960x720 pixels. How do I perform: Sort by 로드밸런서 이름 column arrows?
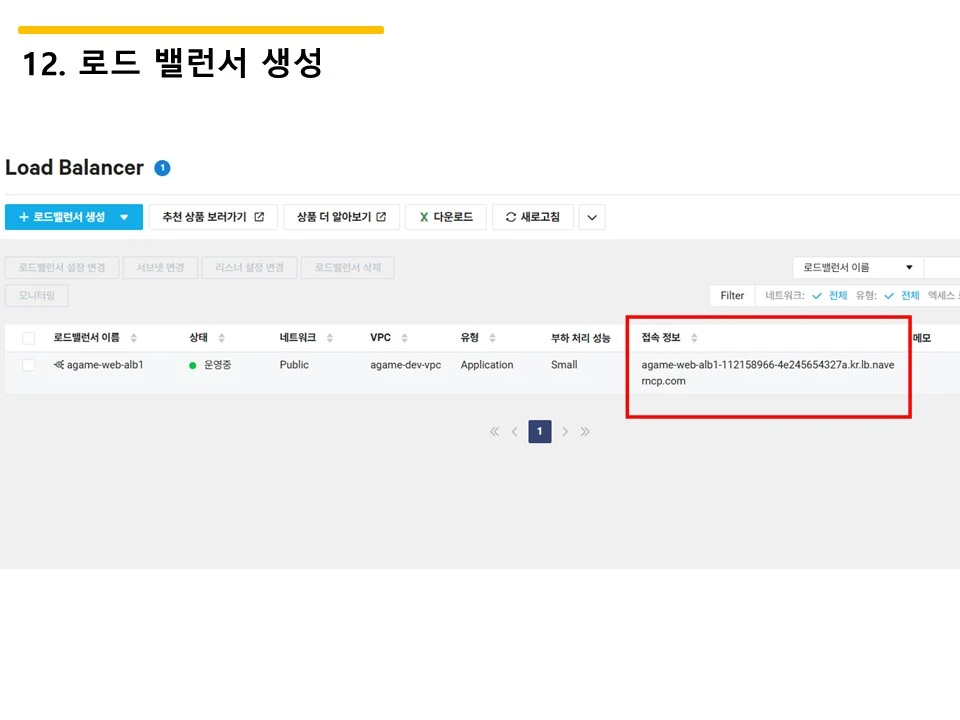click(x=131, y=337)
